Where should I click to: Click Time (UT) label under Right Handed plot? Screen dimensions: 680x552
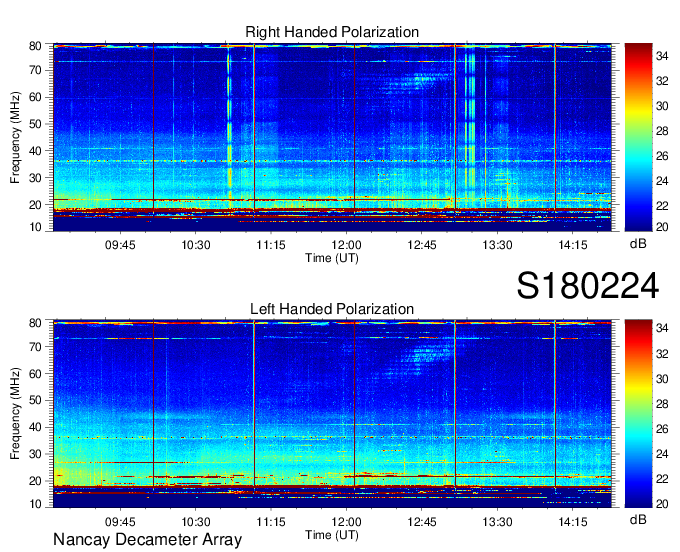[332, 258]
